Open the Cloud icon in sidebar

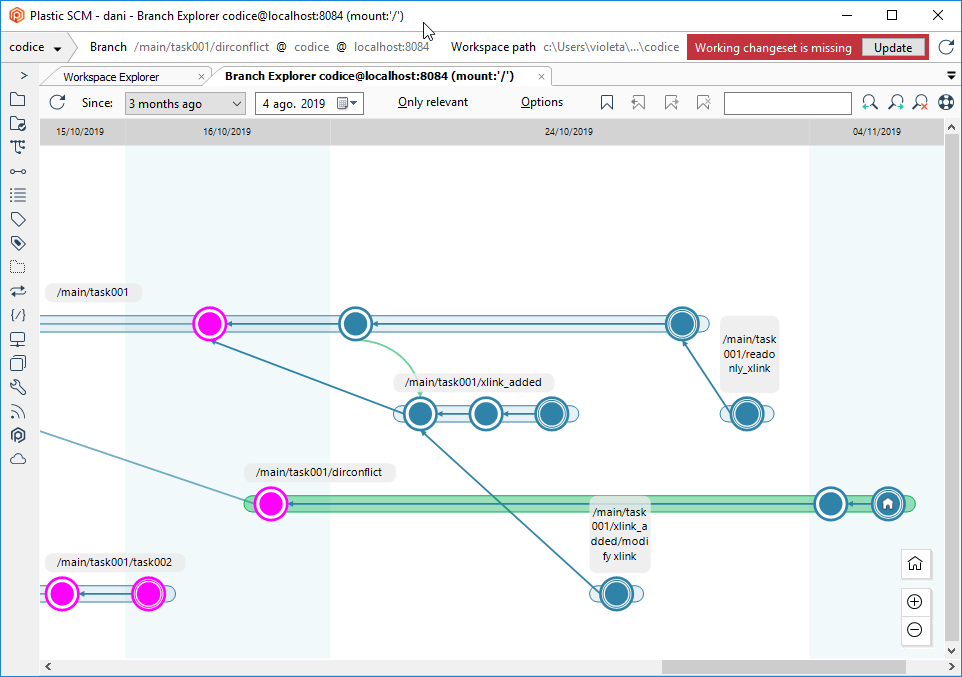tap(18, 459)
